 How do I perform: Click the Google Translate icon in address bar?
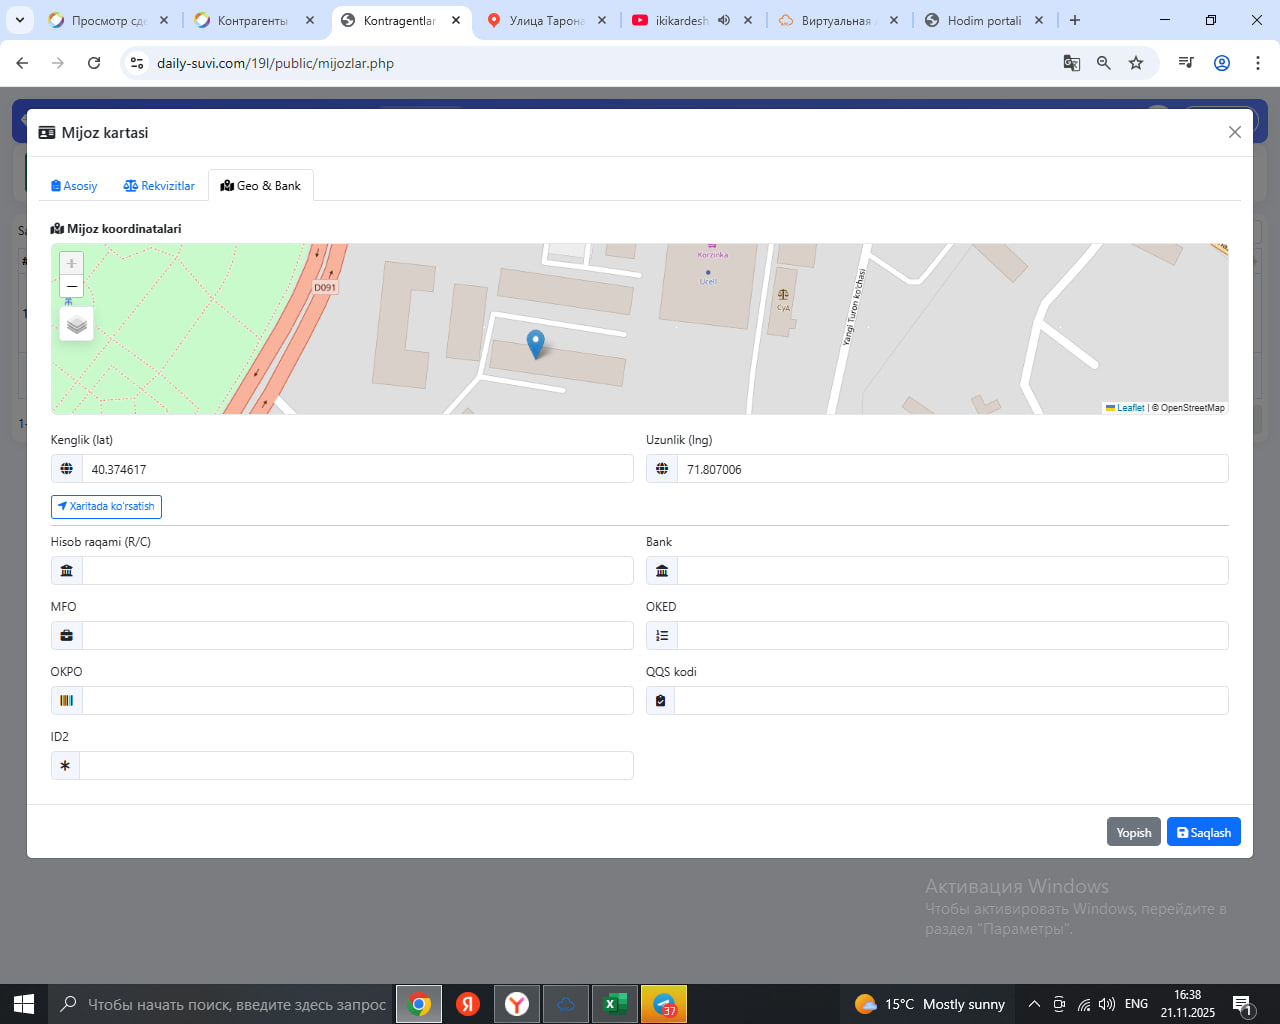[x=1071, y=63]
